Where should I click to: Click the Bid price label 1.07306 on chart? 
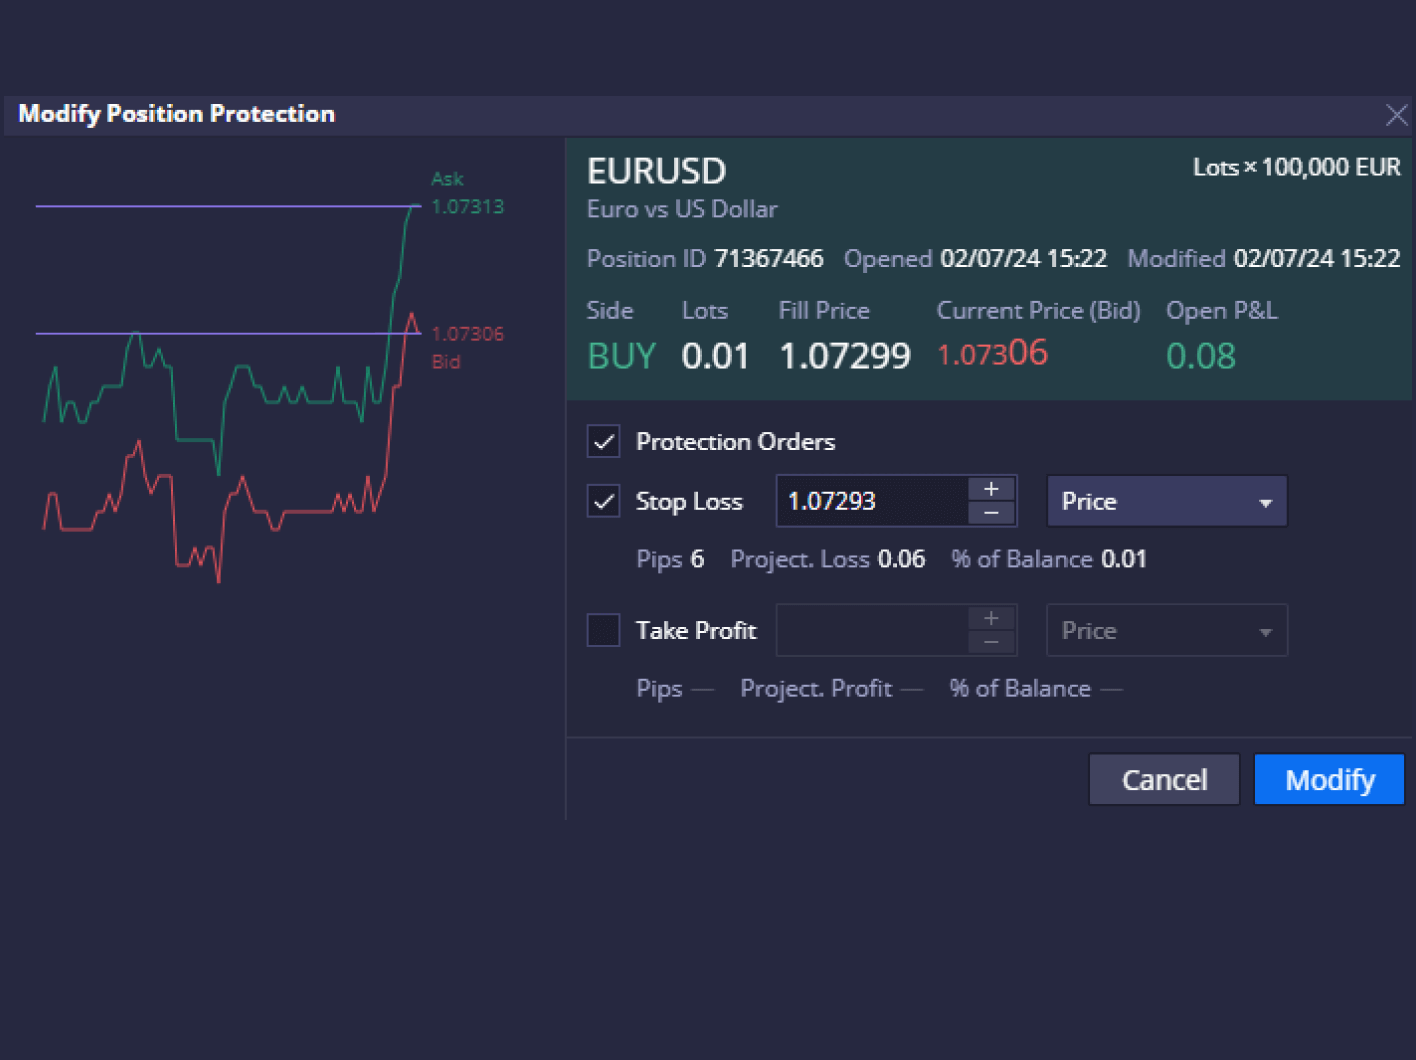click(467, 334)
